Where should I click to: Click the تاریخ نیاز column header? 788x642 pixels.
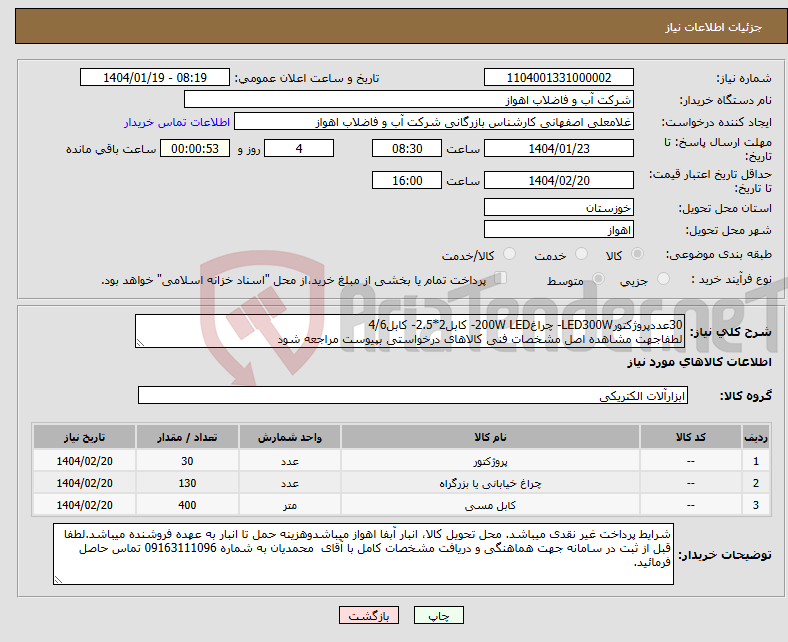click(x=84, y=437)
